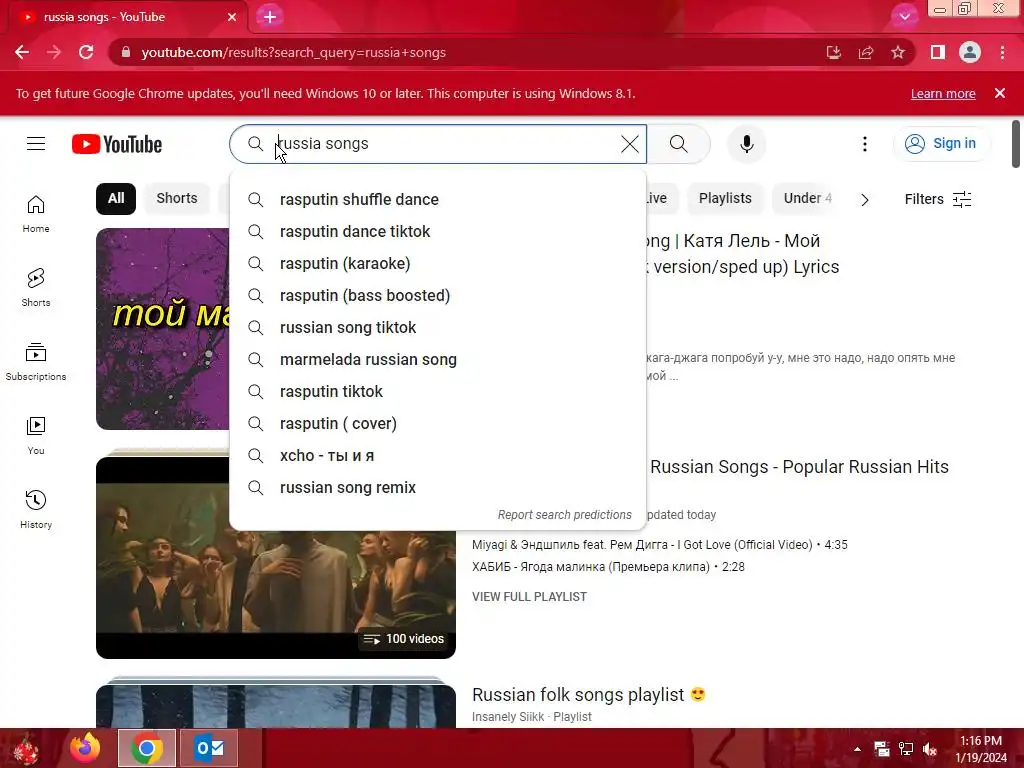Open the taskbar clock and date

click(981, 749)
